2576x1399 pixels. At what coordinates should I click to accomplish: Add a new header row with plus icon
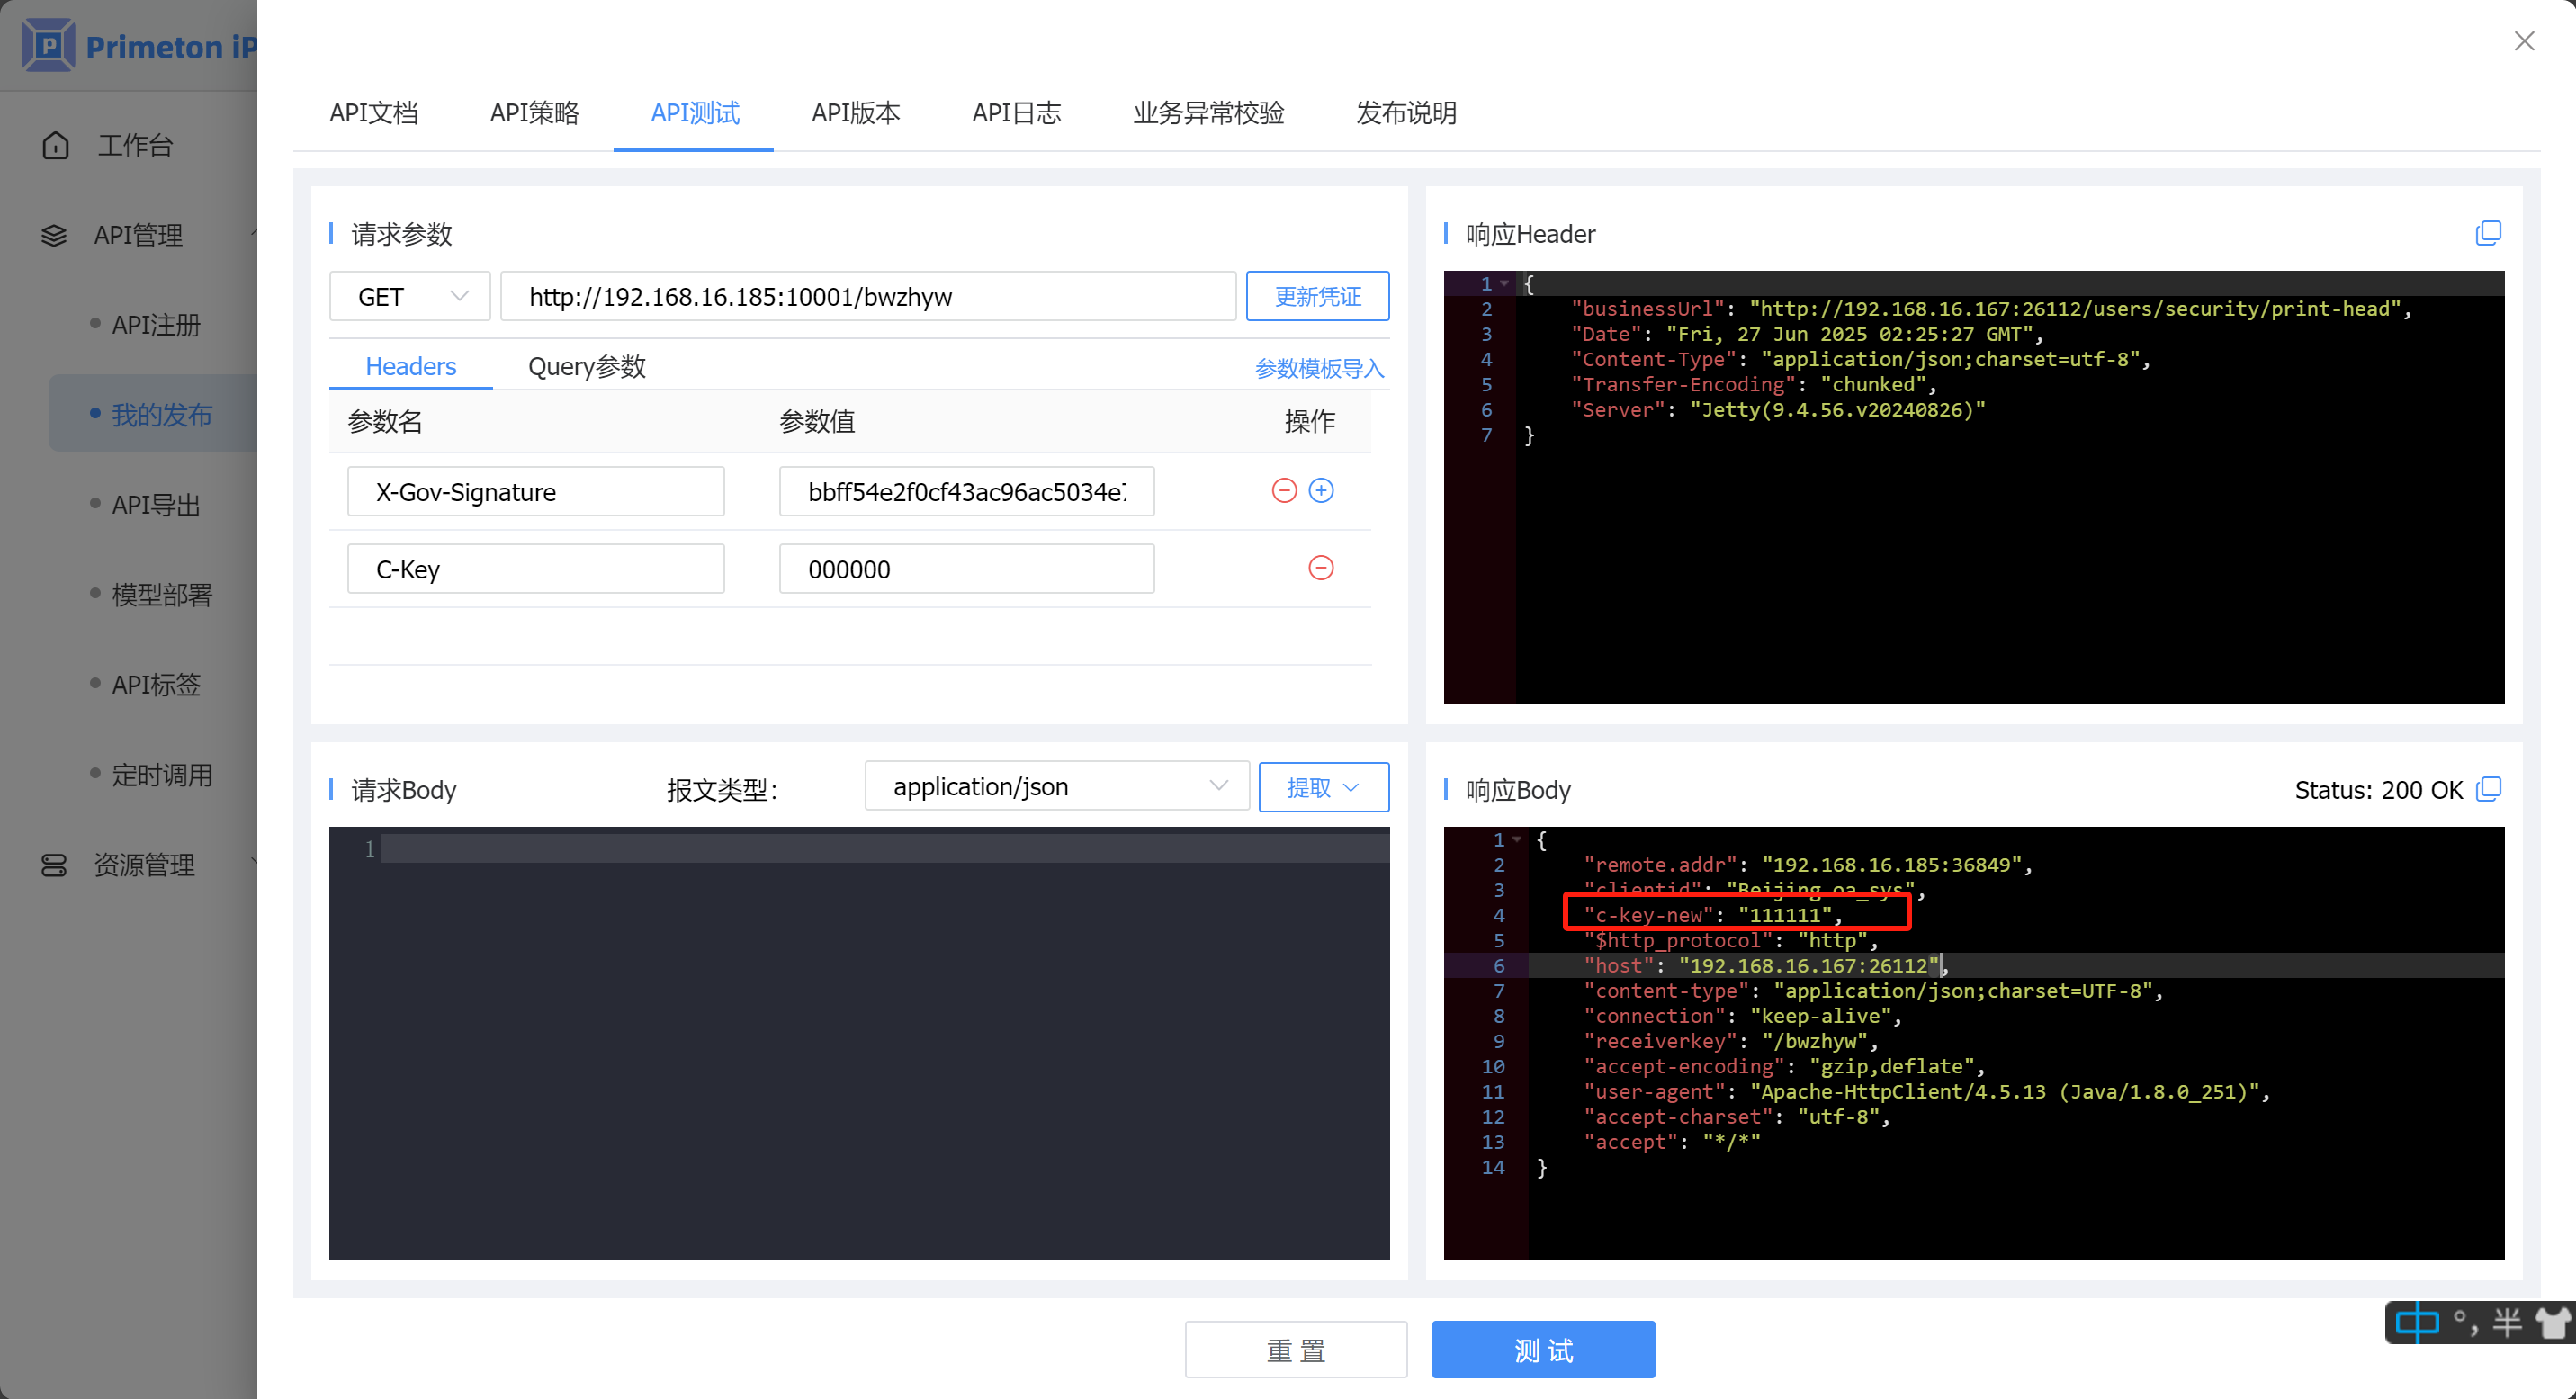[1321, 491]
